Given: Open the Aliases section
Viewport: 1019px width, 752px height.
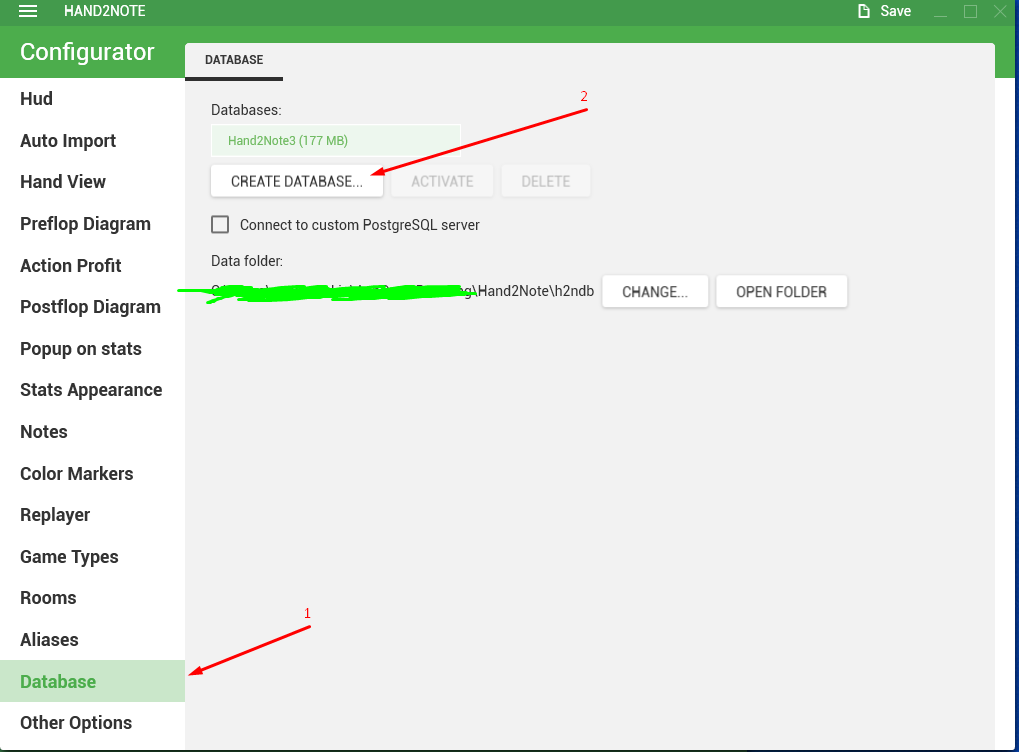Looking at the screenshot, I should [49, 640].
